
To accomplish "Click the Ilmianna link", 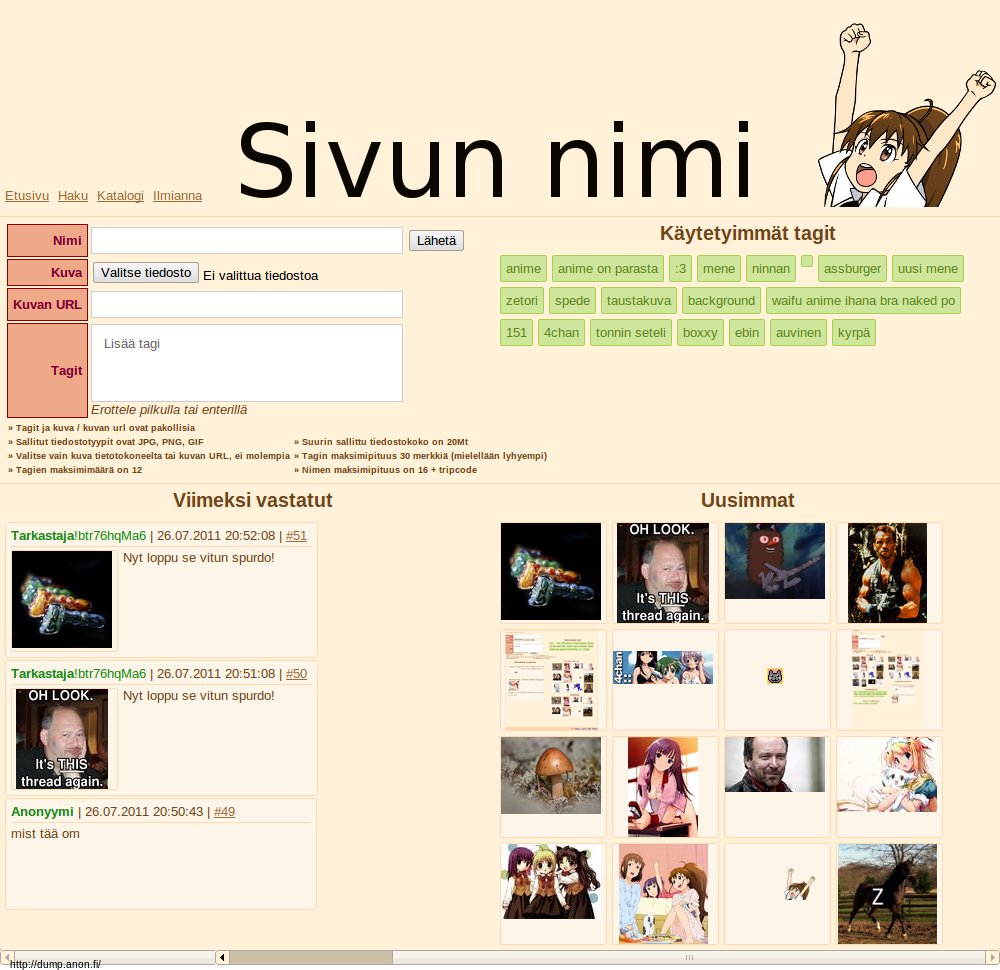I will [177, 196].
